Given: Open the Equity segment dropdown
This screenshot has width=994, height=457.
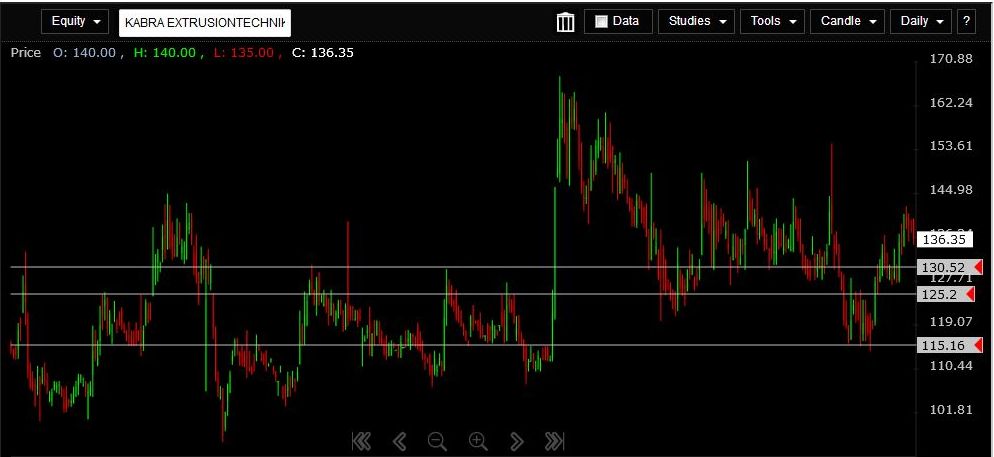Looking at the screenshot, I should (x=75, y=21).
